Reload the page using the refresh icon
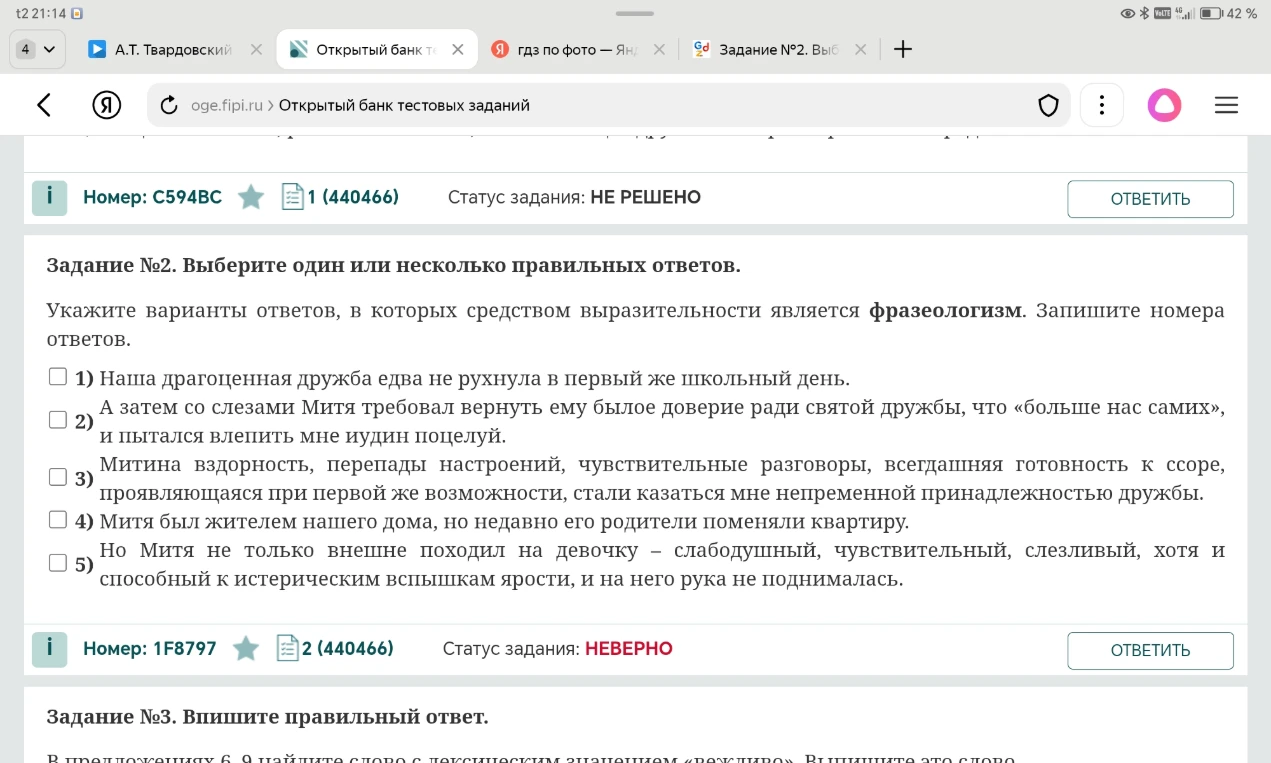This screenshot has height=763, width=1271. [x=169, y=105]
